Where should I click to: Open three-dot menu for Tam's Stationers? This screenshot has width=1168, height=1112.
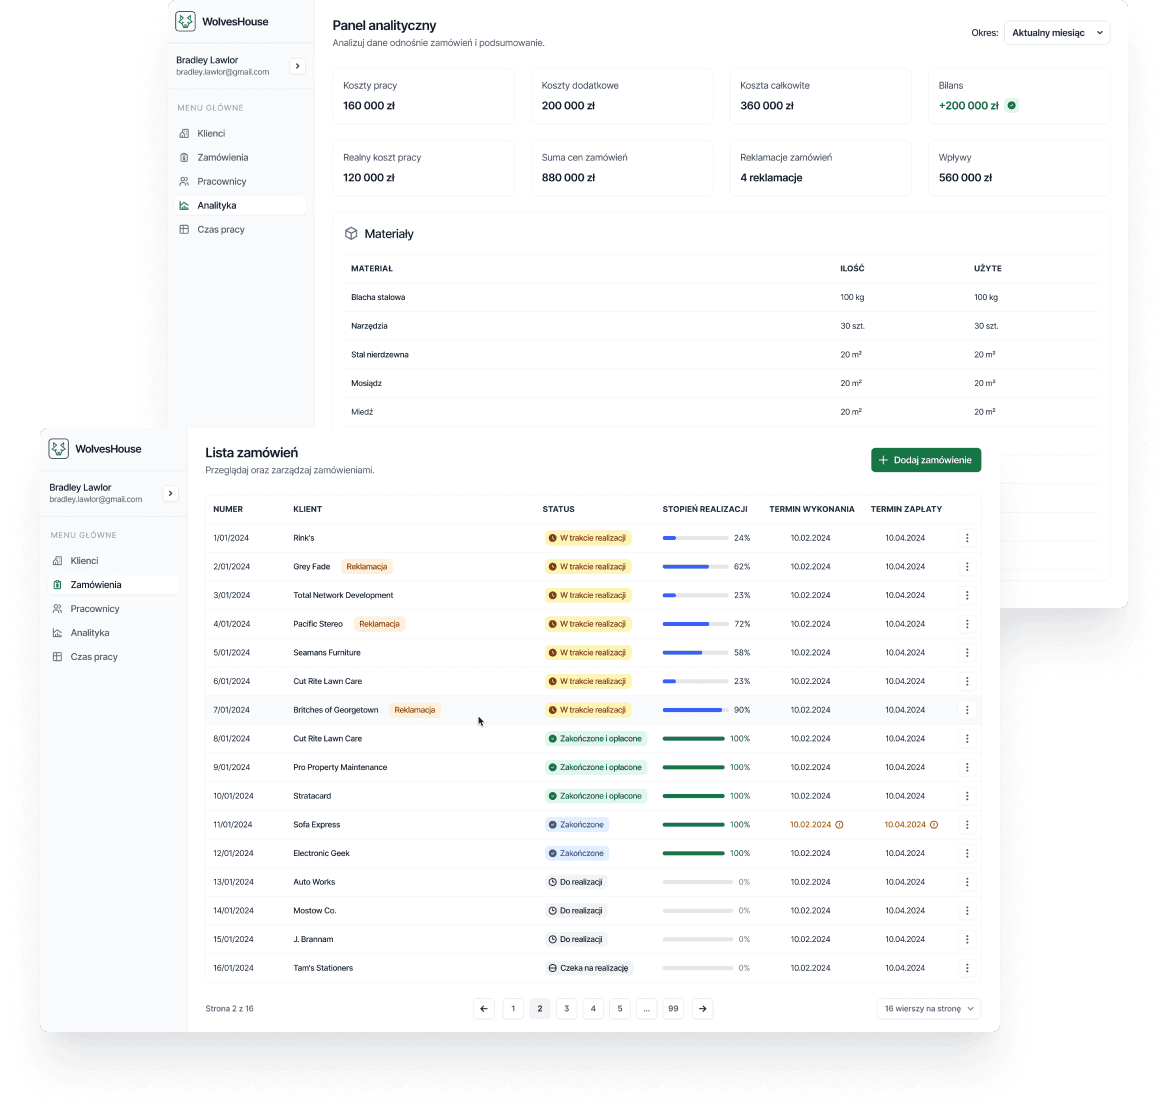(967, 968)
